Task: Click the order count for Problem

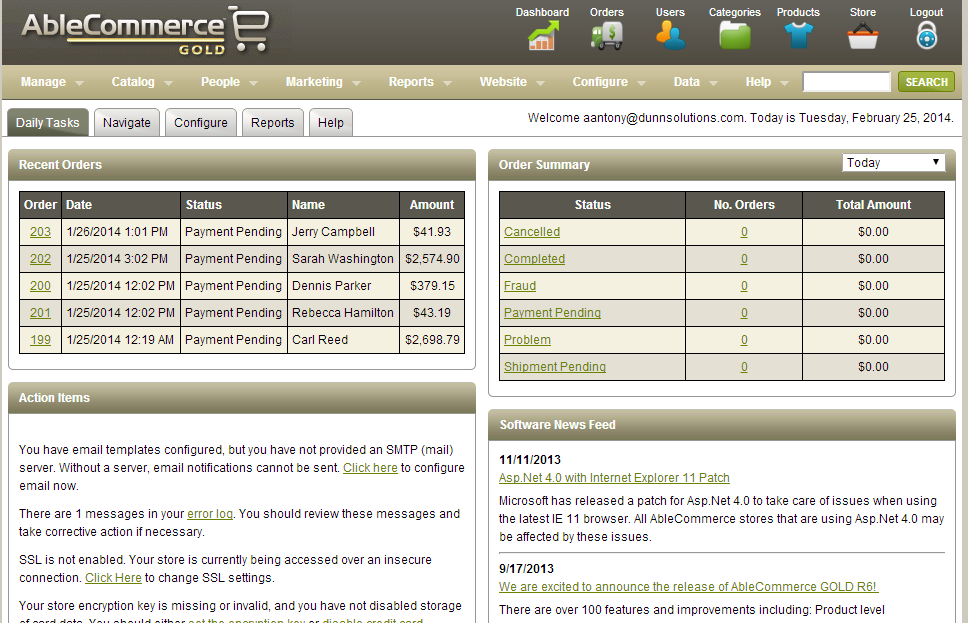Action: [x=744, y=340]
